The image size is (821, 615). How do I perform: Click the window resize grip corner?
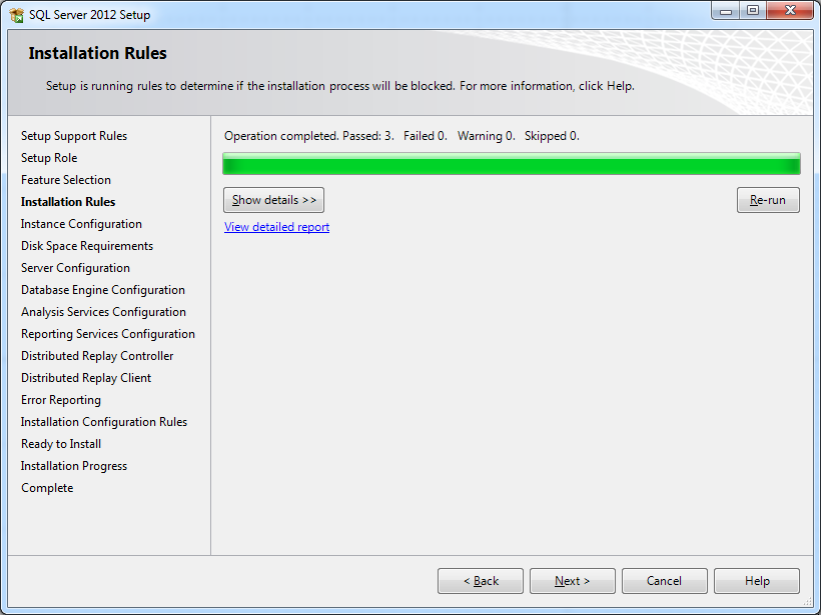tap(808, 602)
